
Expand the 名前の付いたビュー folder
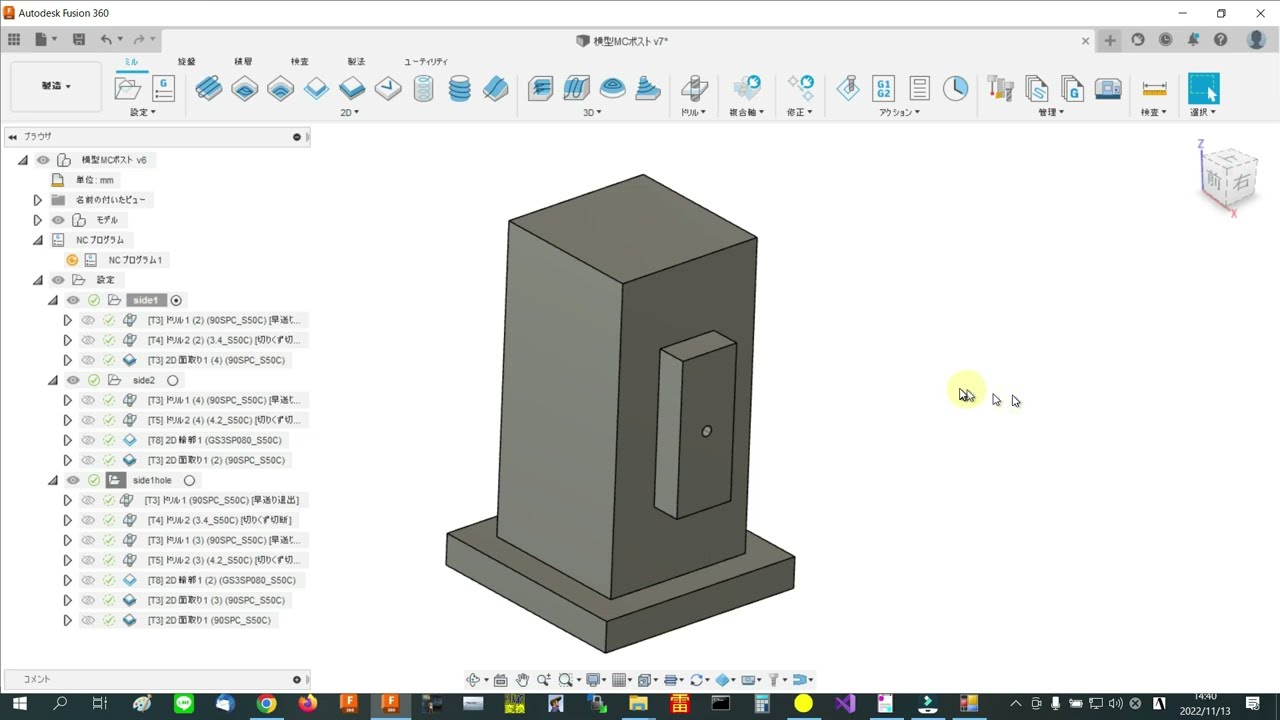click(38, 200)
